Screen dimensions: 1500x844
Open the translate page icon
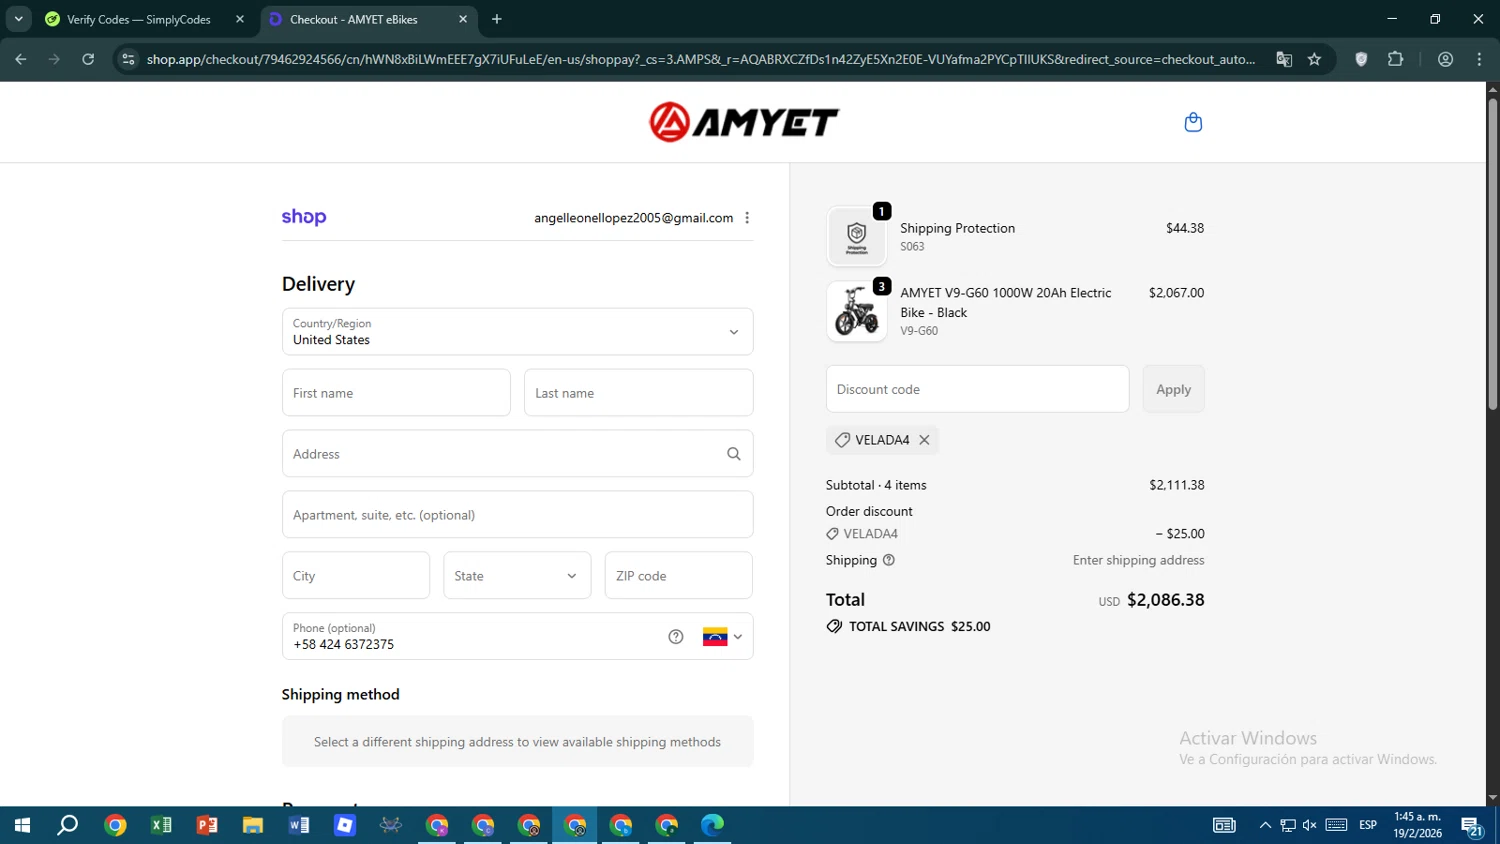click(1284, 59)
